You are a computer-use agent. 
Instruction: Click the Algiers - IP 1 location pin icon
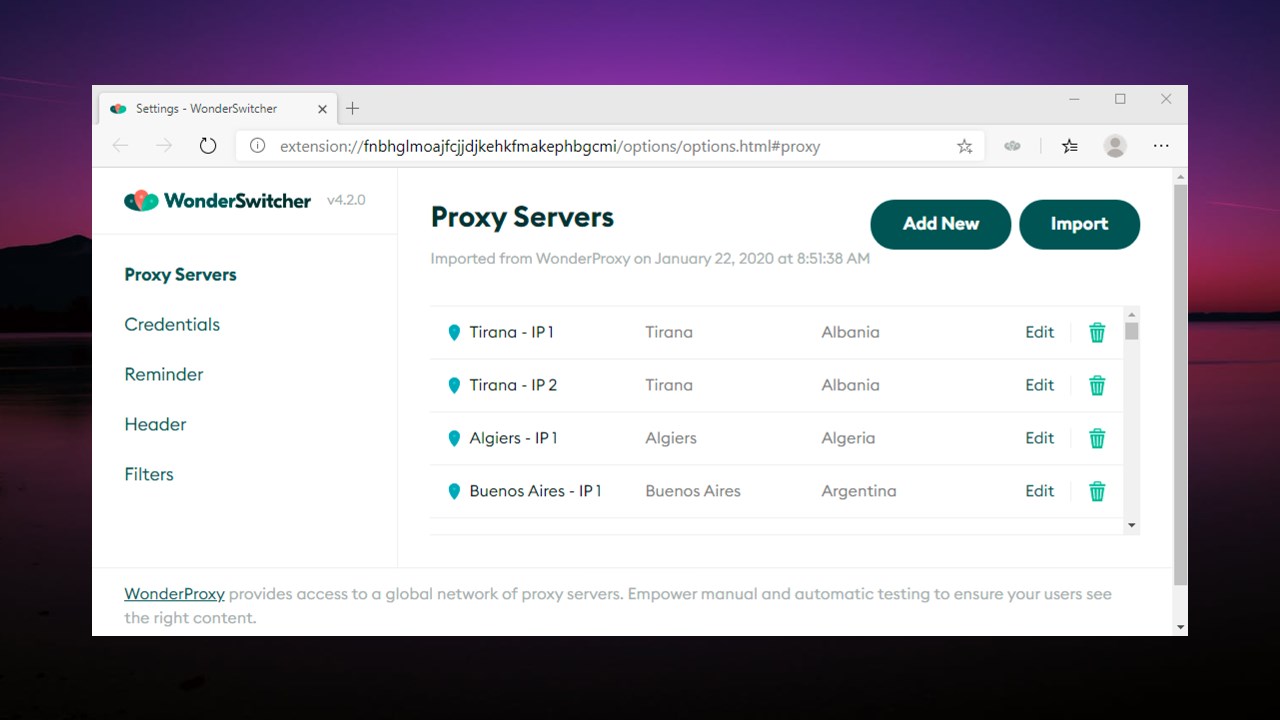pyautogui.click(x=454, y=439)
